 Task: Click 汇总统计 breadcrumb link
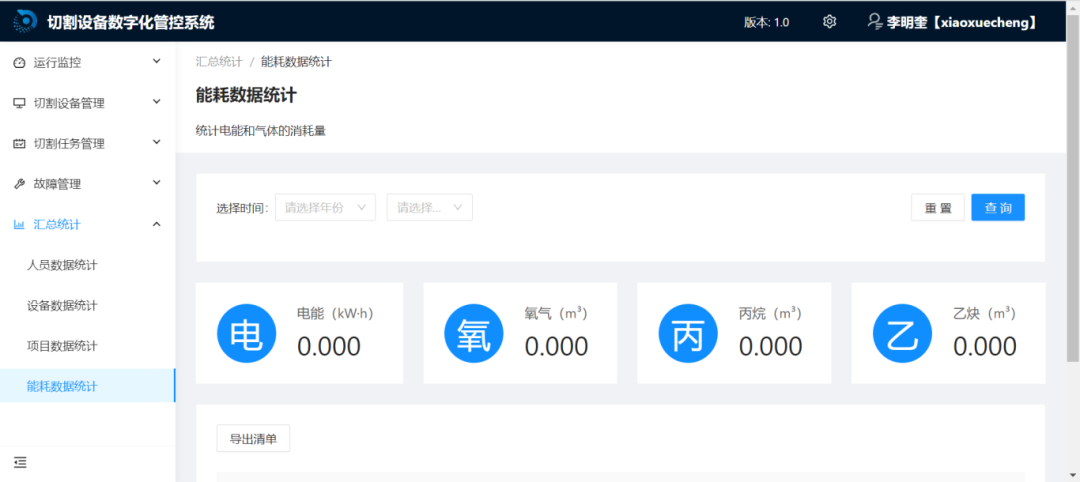219,62
